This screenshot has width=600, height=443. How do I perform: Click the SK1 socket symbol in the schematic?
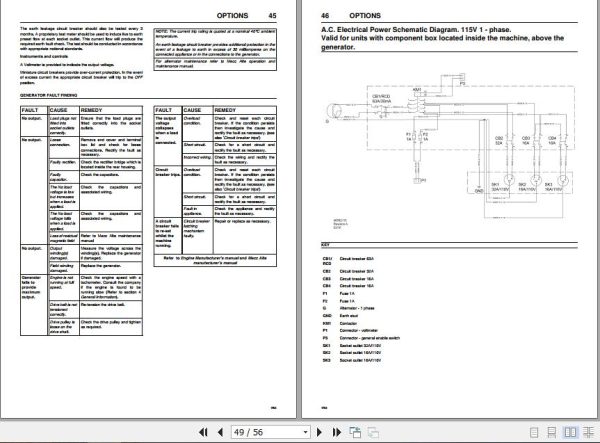click(509, 179)
